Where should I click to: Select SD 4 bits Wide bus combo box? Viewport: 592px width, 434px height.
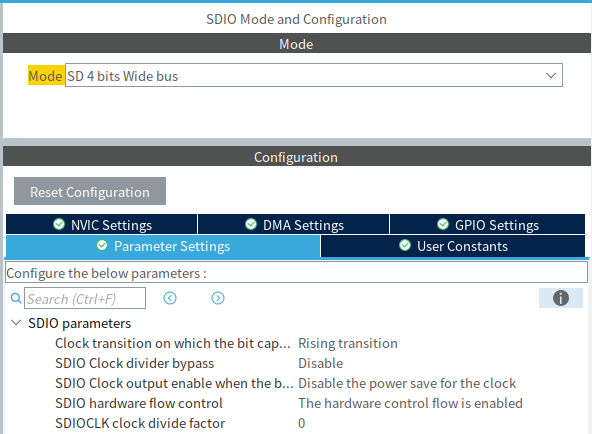(314, 75)
